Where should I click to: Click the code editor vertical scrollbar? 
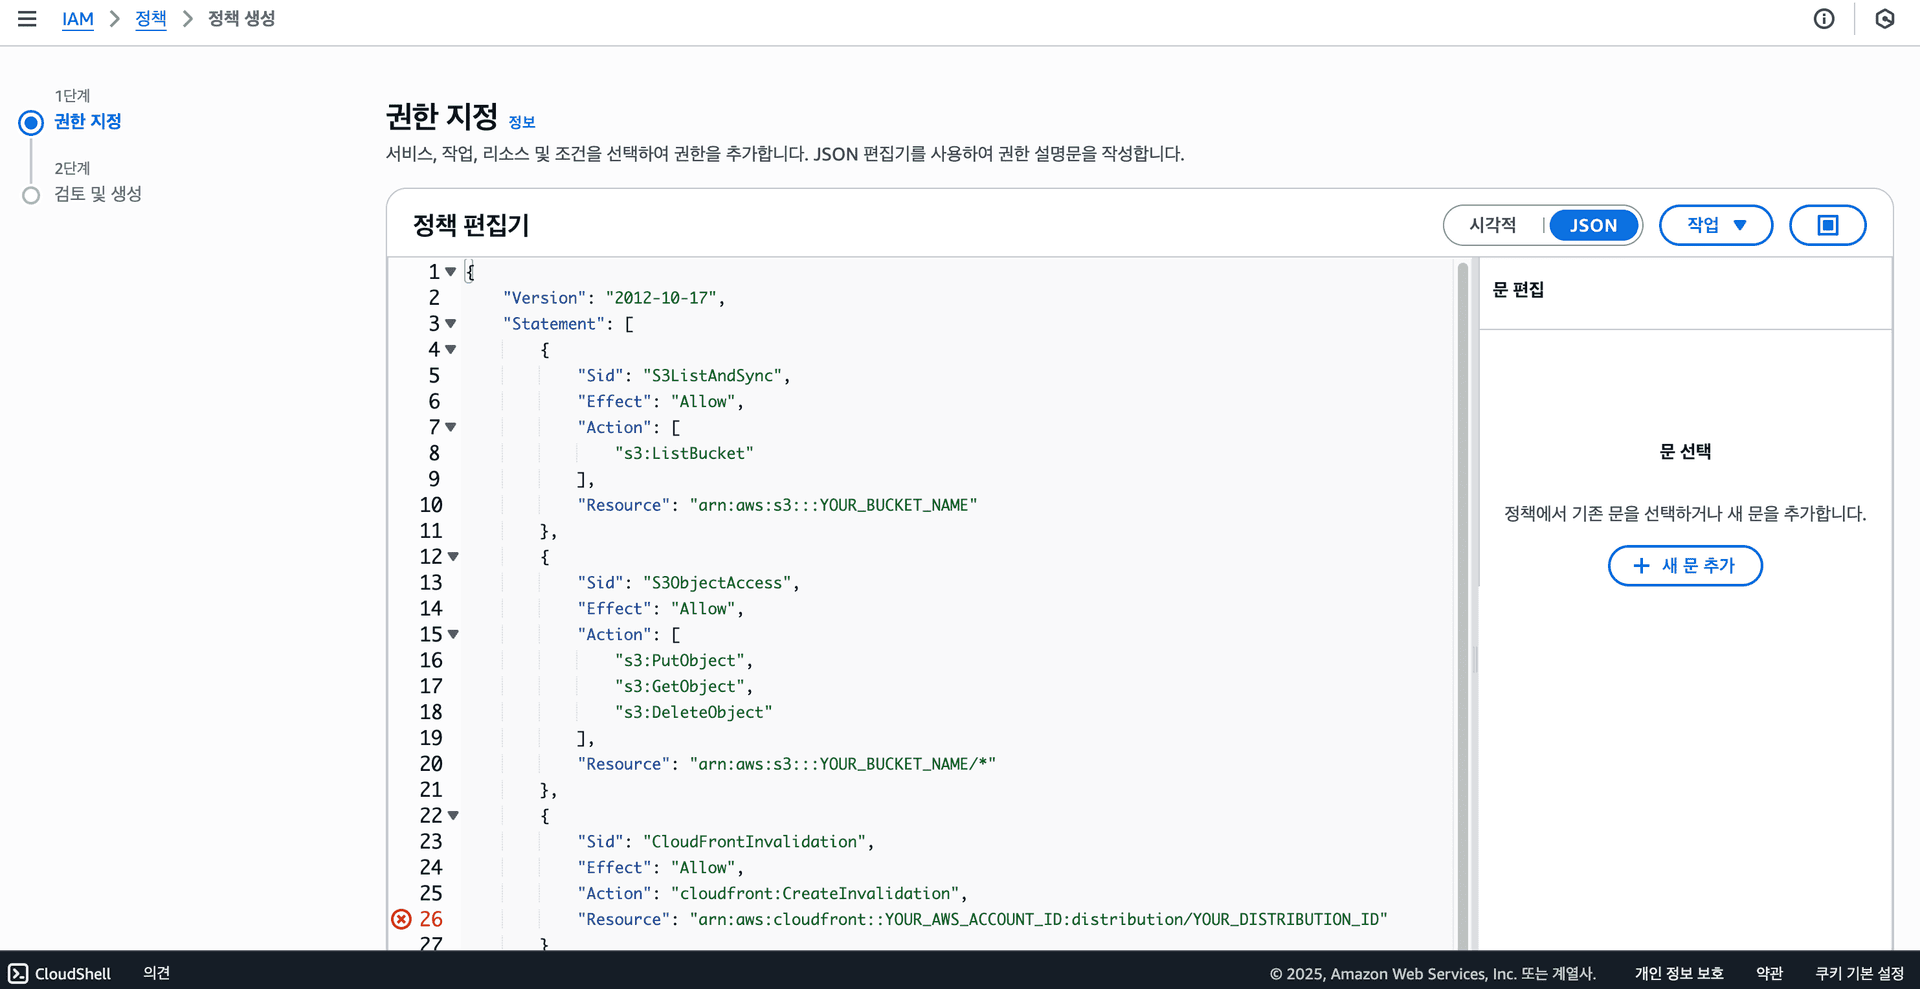point(1462,600)
